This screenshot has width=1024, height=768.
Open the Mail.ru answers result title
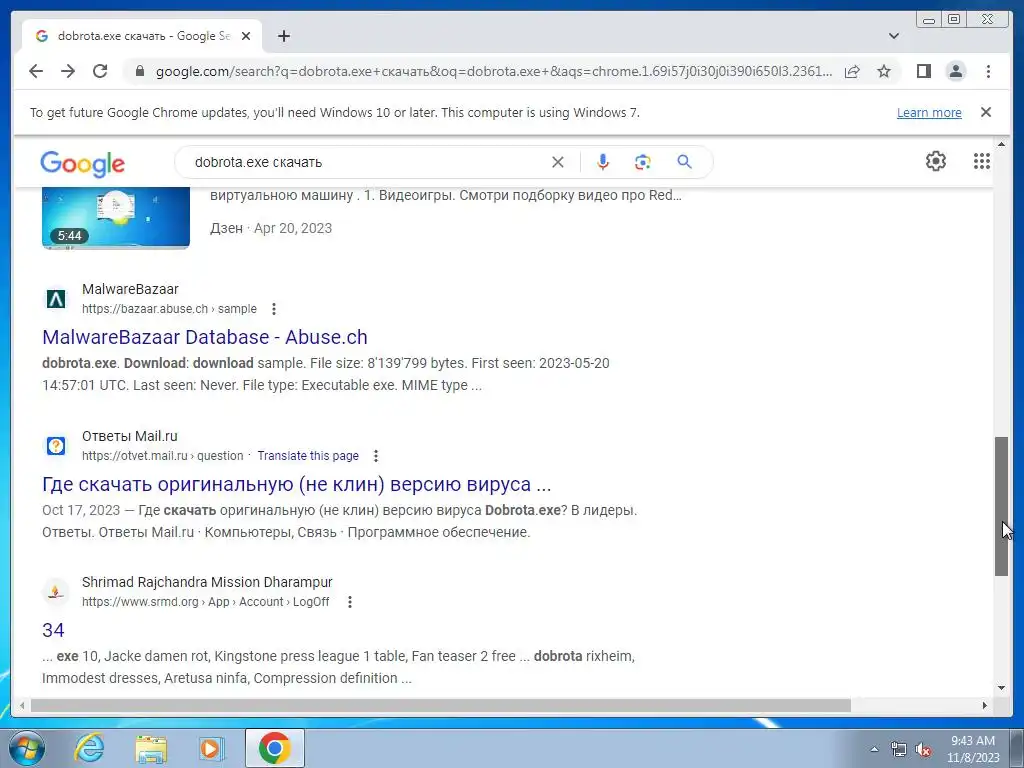[x=296, y=485]
